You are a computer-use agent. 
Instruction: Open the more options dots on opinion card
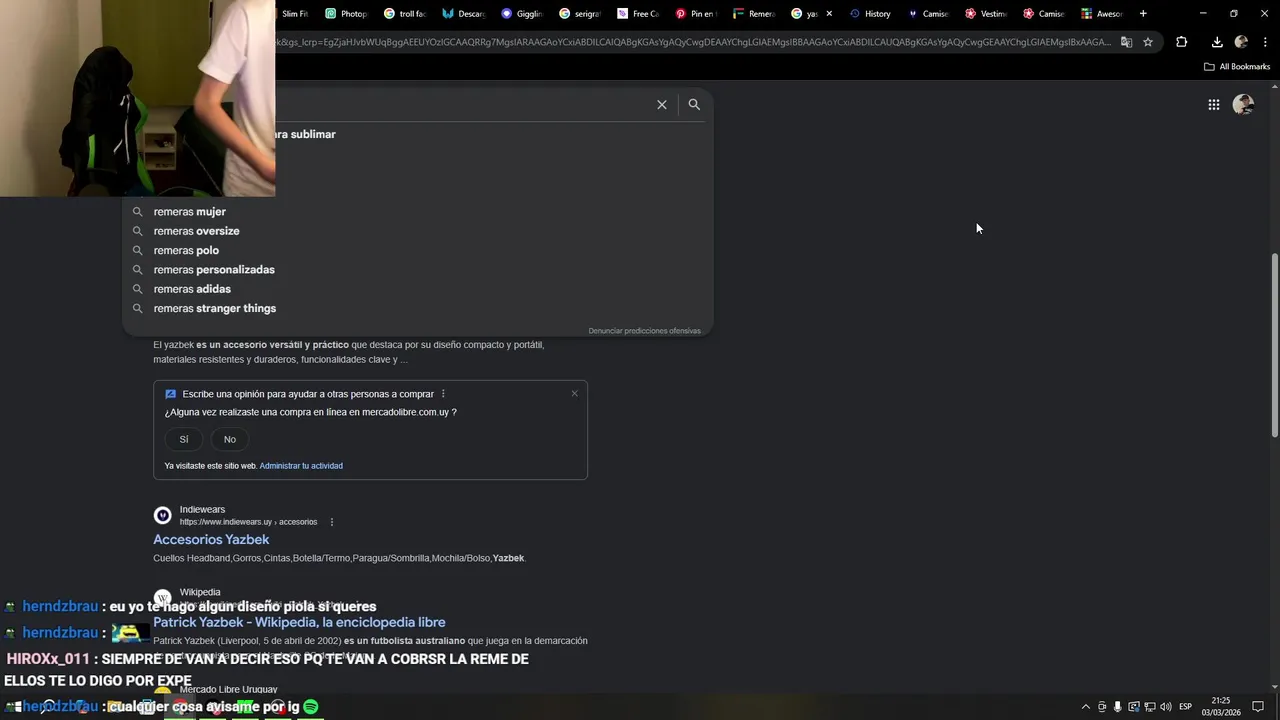click(x=443, y=394)
